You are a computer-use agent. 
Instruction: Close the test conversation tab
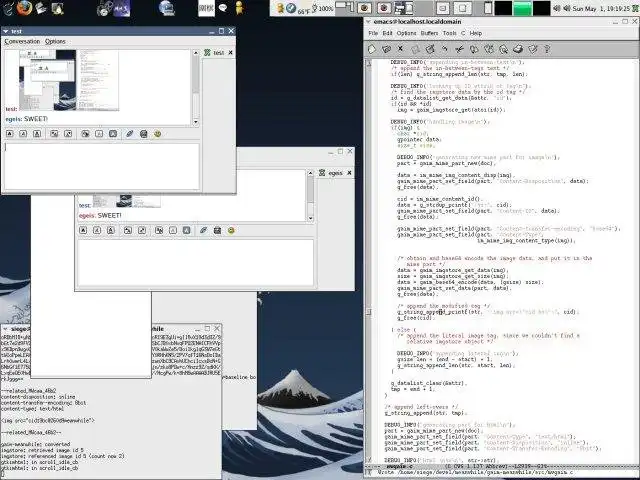[x=231, y=53]
